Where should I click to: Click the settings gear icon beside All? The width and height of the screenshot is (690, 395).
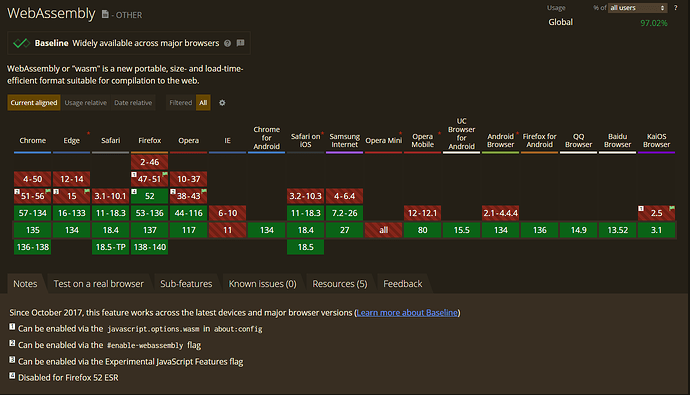tap(222, 102)
